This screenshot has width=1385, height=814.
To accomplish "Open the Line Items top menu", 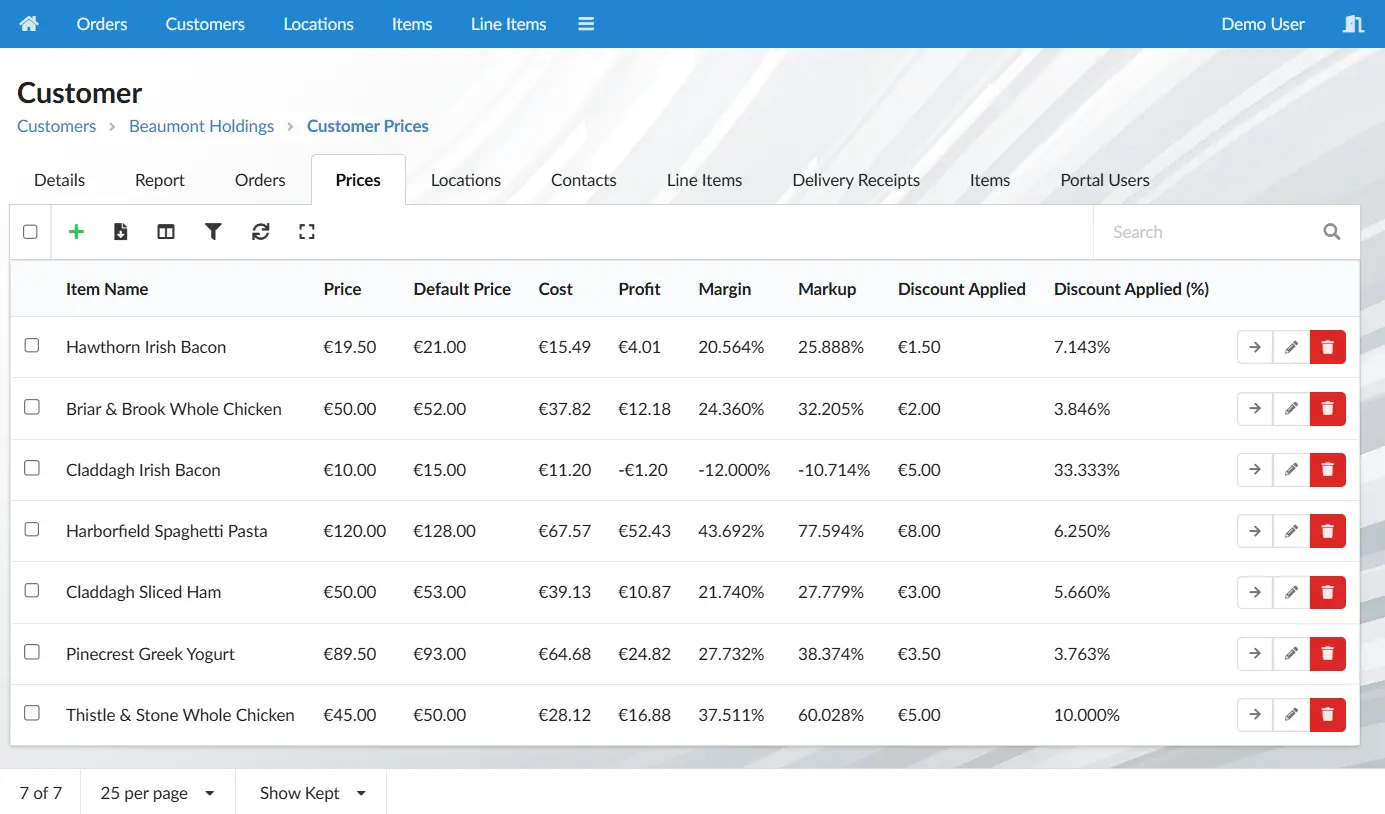I will 509,24.
